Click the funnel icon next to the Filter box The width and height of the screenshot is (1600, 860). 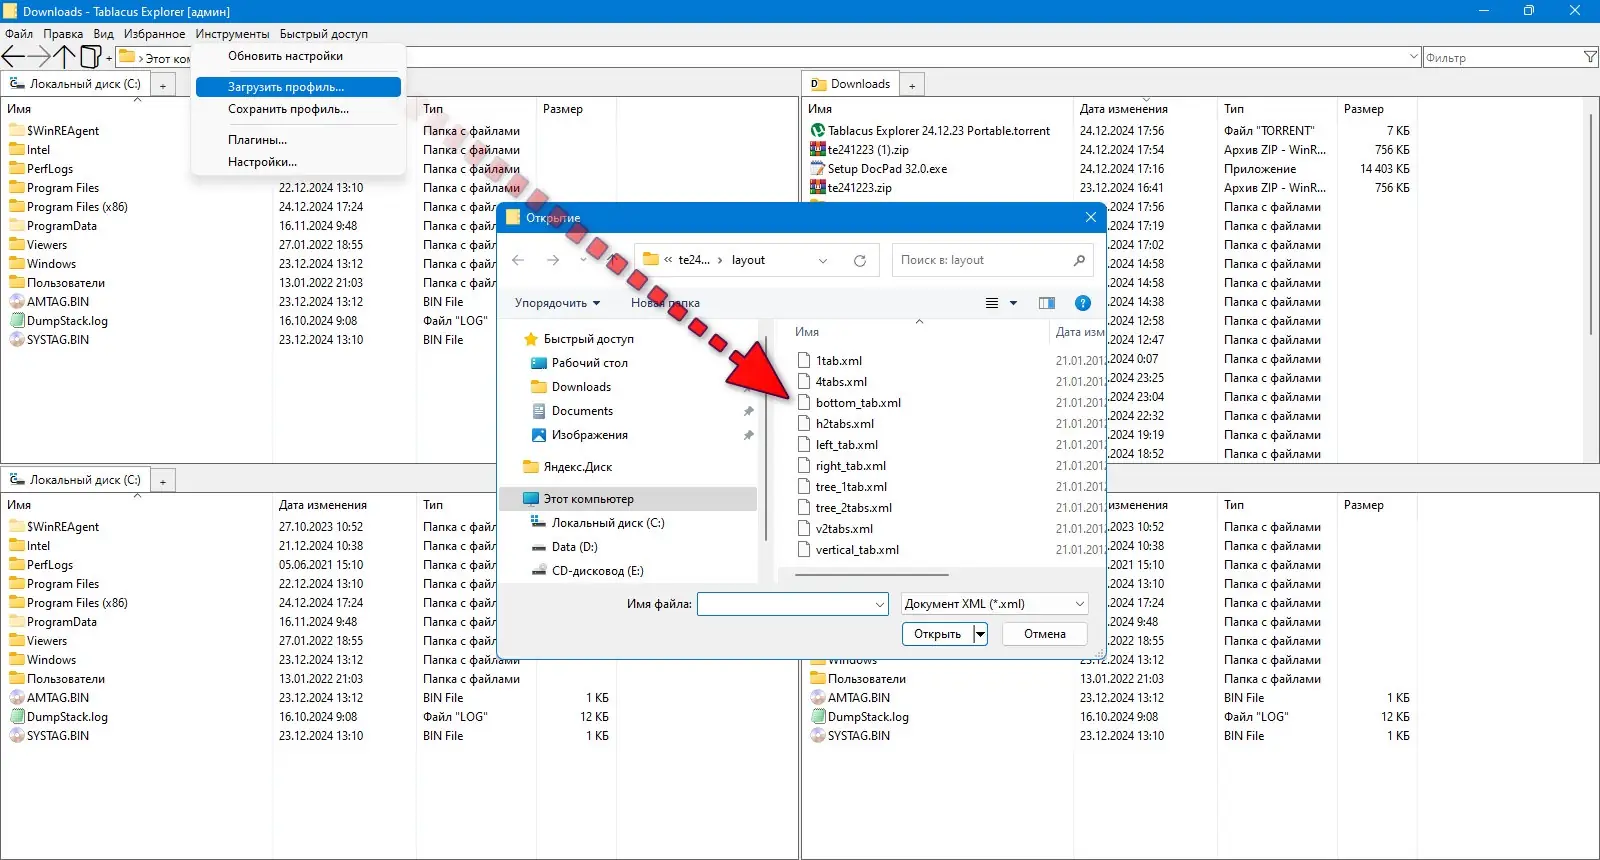coord(1590,57)
